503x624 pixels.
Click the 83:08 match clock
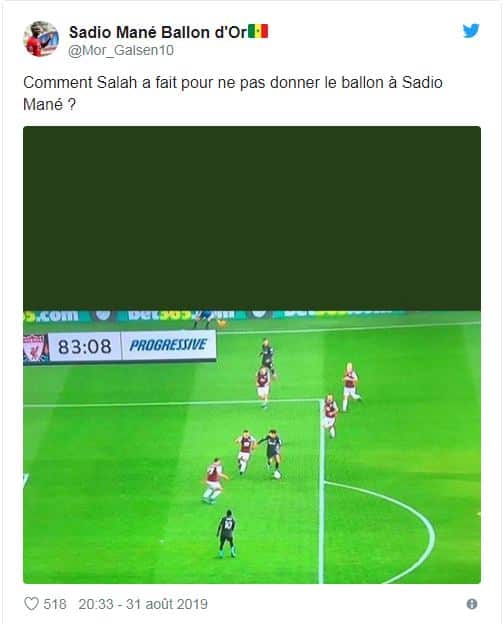coord(84,347)
